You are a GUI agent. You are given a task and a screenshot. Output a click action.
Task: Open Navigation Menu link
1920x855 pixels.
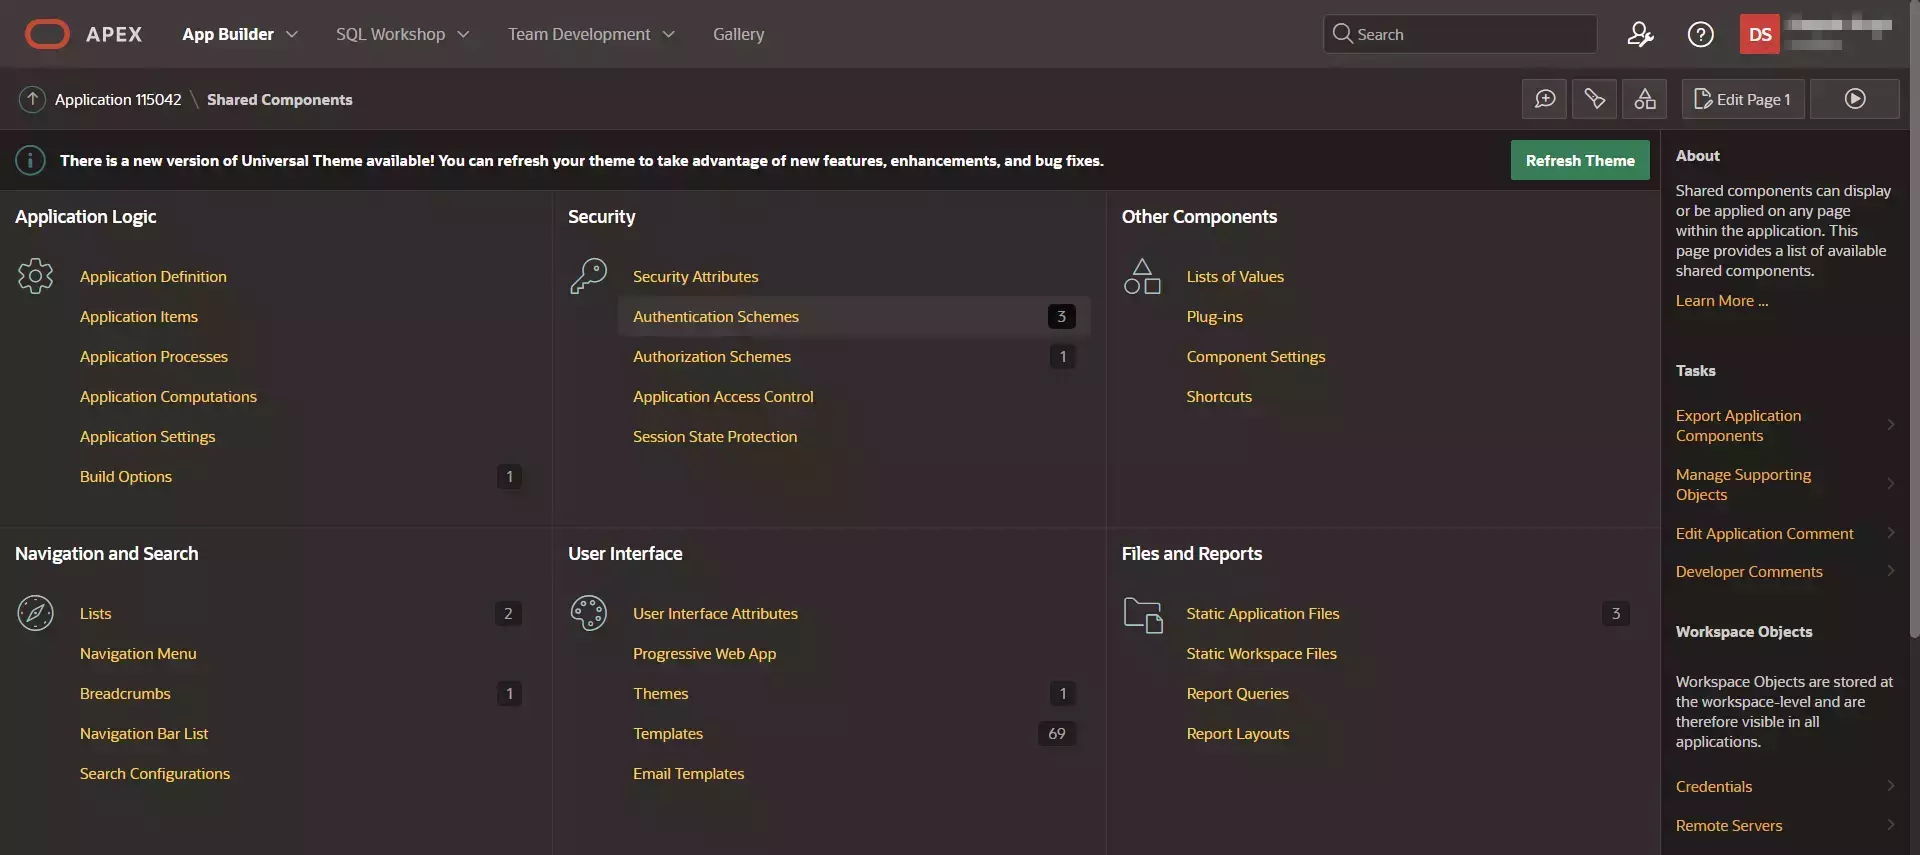138,653
